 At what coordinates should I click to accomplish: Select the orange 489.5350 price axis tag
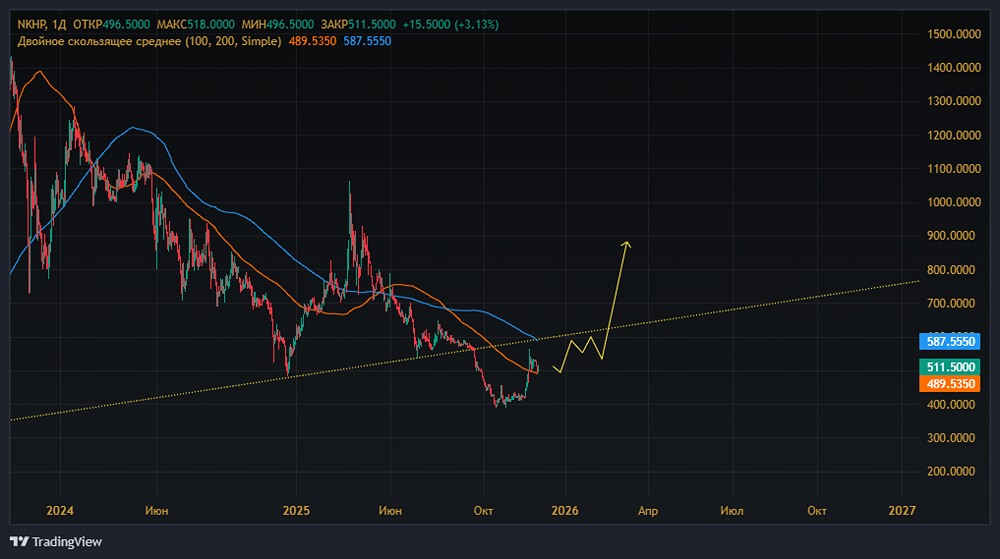tap(951, 383)
